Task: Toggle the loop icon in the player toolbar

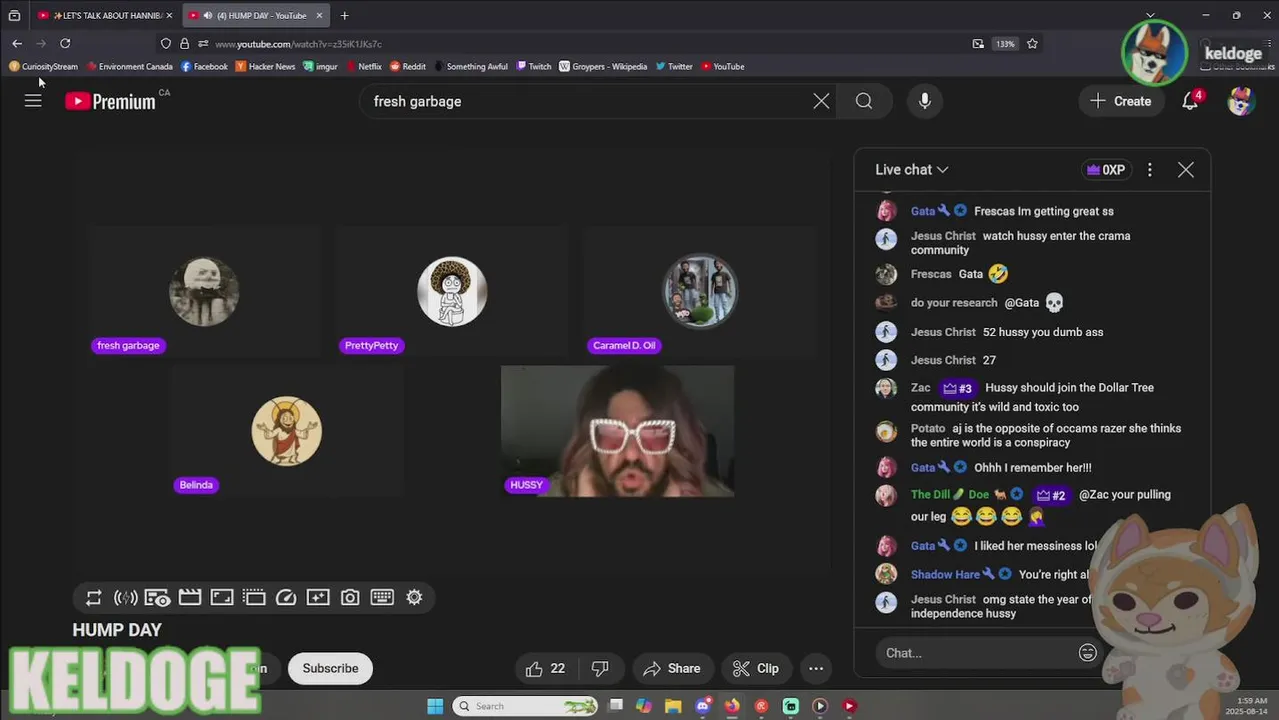Action: (93, 597)
